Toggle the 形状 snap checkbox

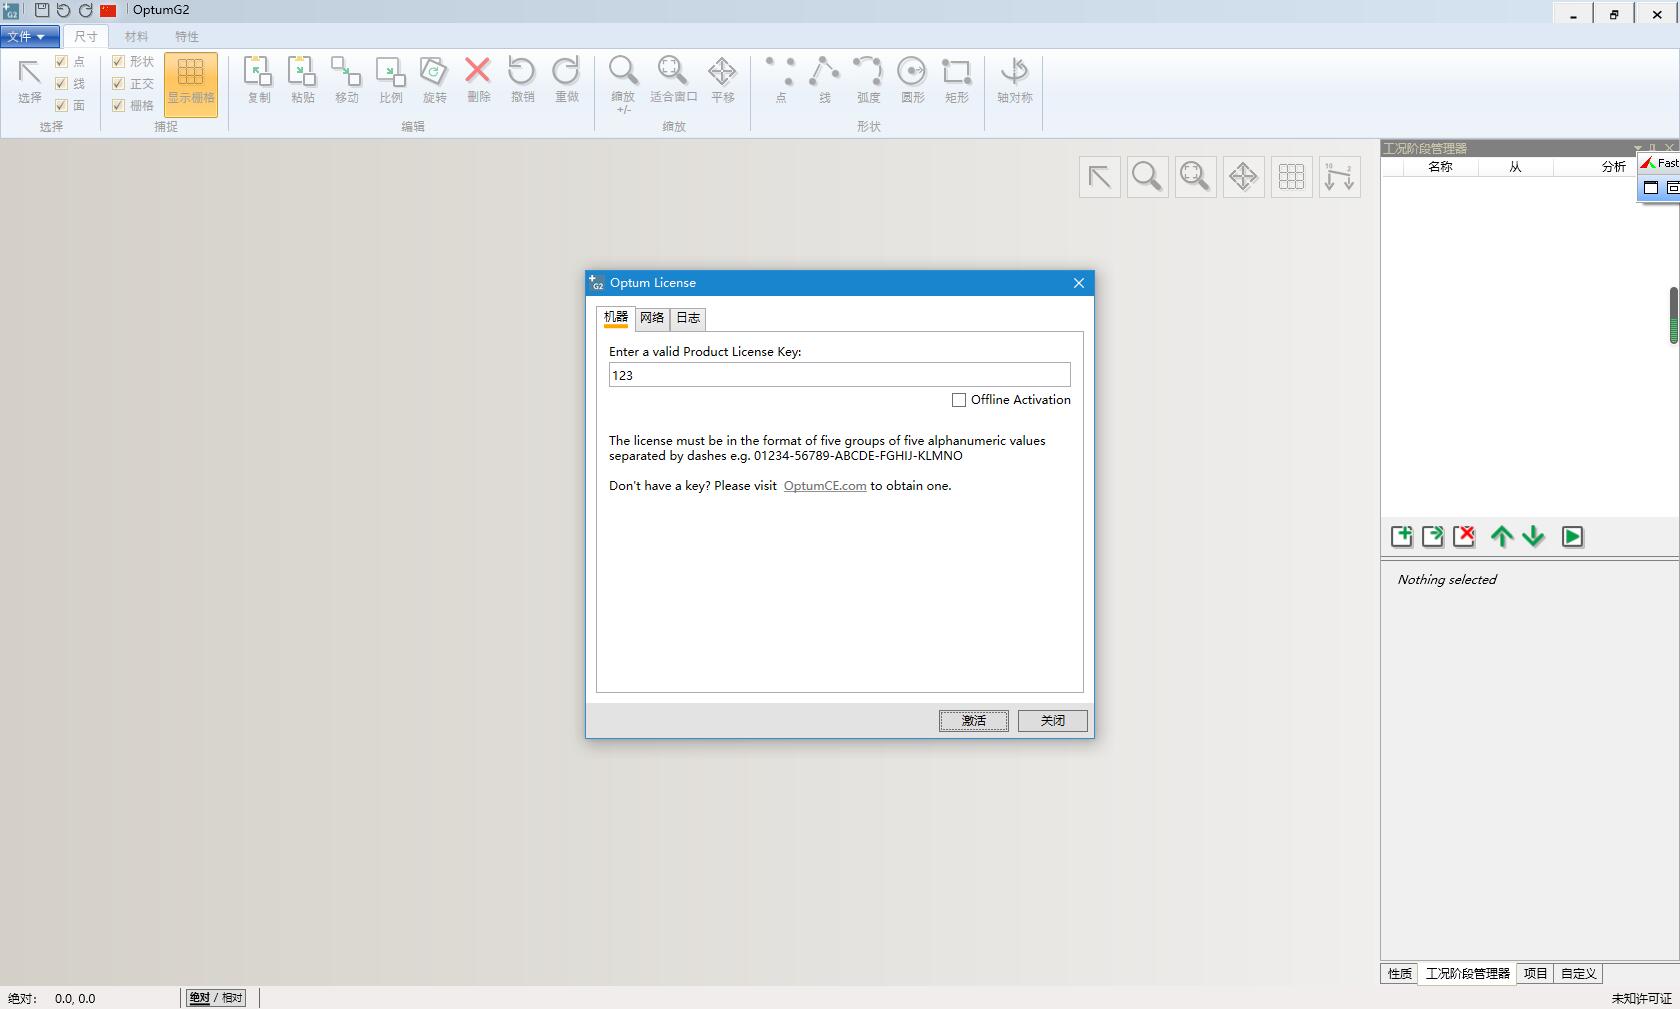[118, 62]
